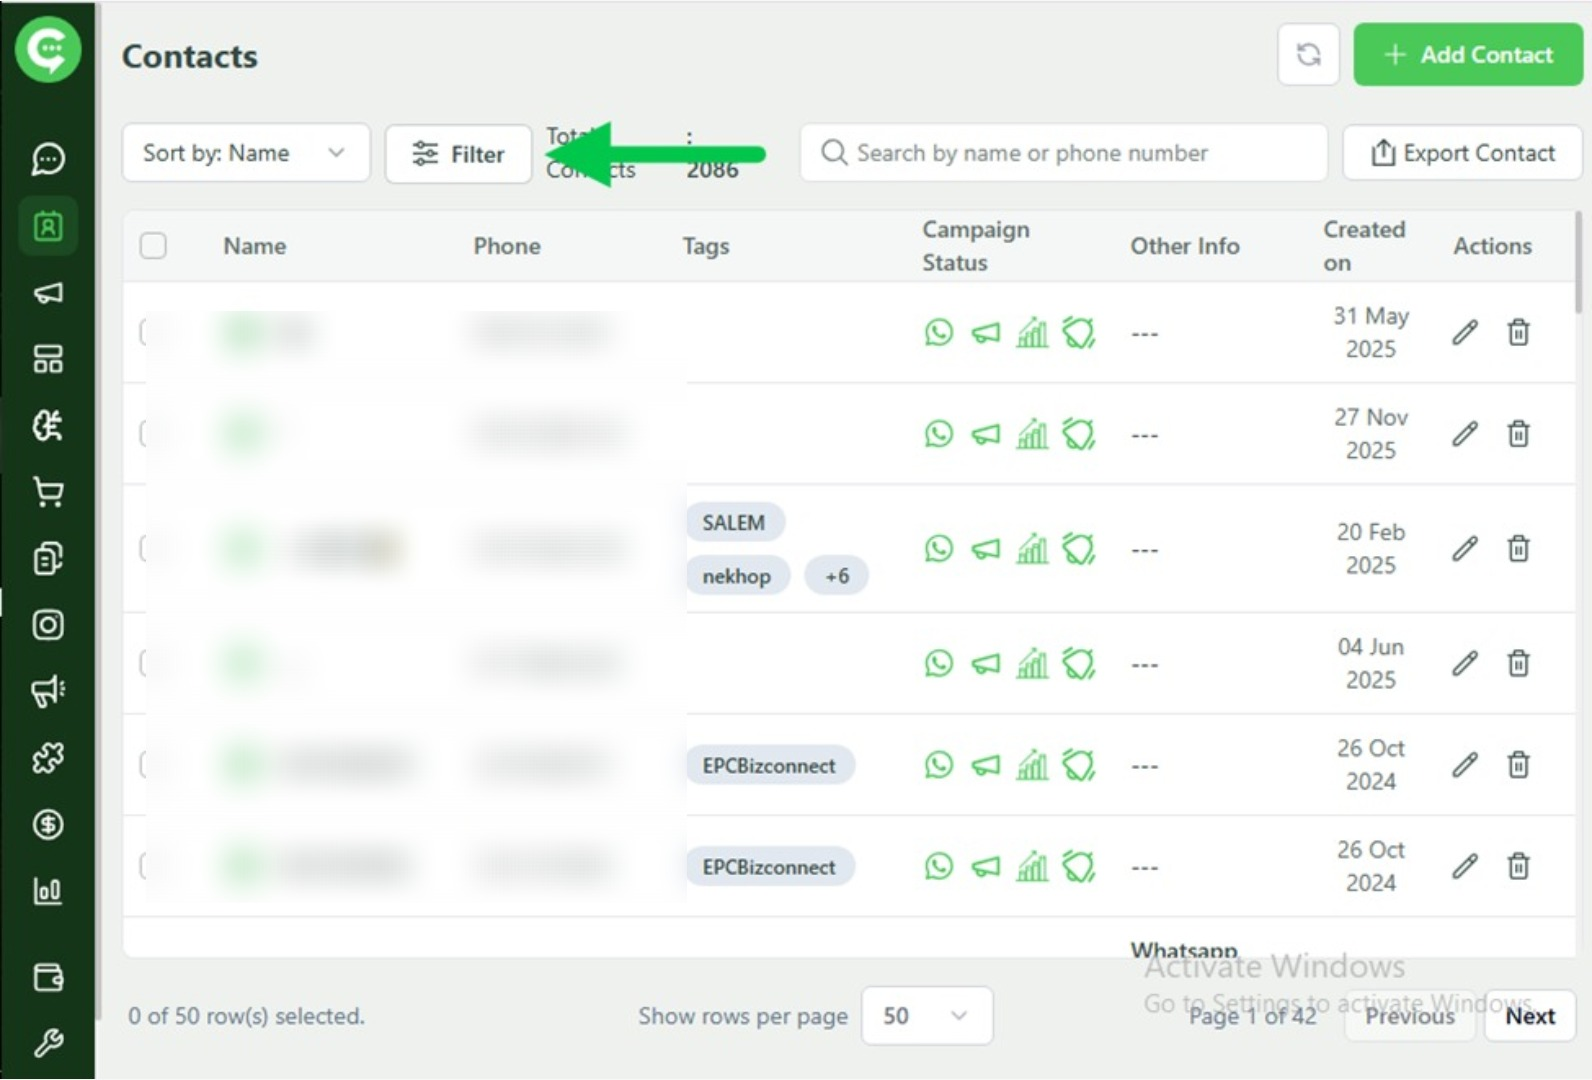Viewport: 1592px width, 1080px height.
Task: Click the Other Info column header
Action: (1185, 246)
